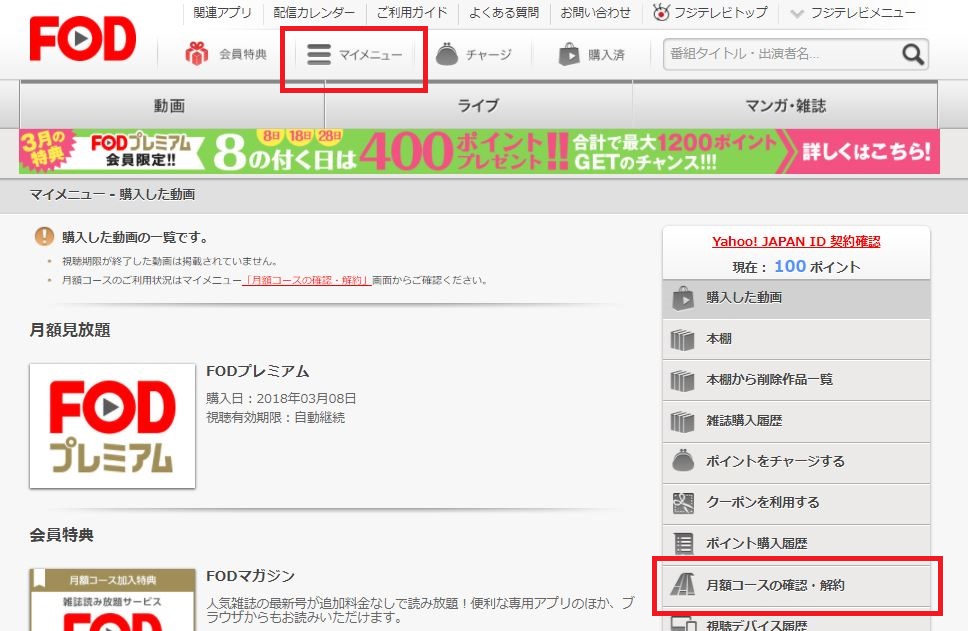Click the purse icon beside チャージ
Screen dimensions: 968x631
tap(447, 54)
